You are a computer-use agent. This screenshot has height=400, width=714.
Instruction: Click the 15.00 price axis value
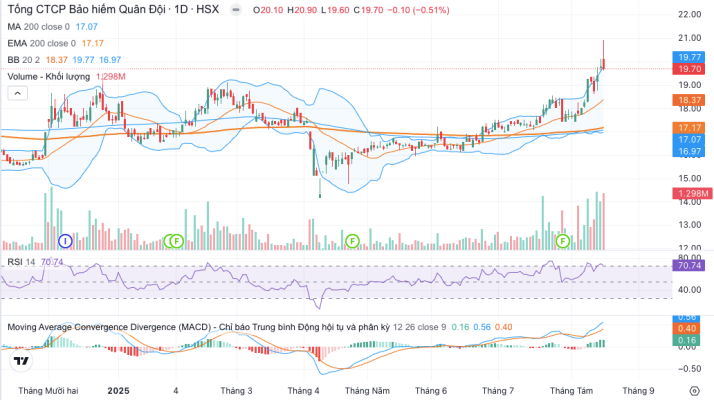point(689,178)
